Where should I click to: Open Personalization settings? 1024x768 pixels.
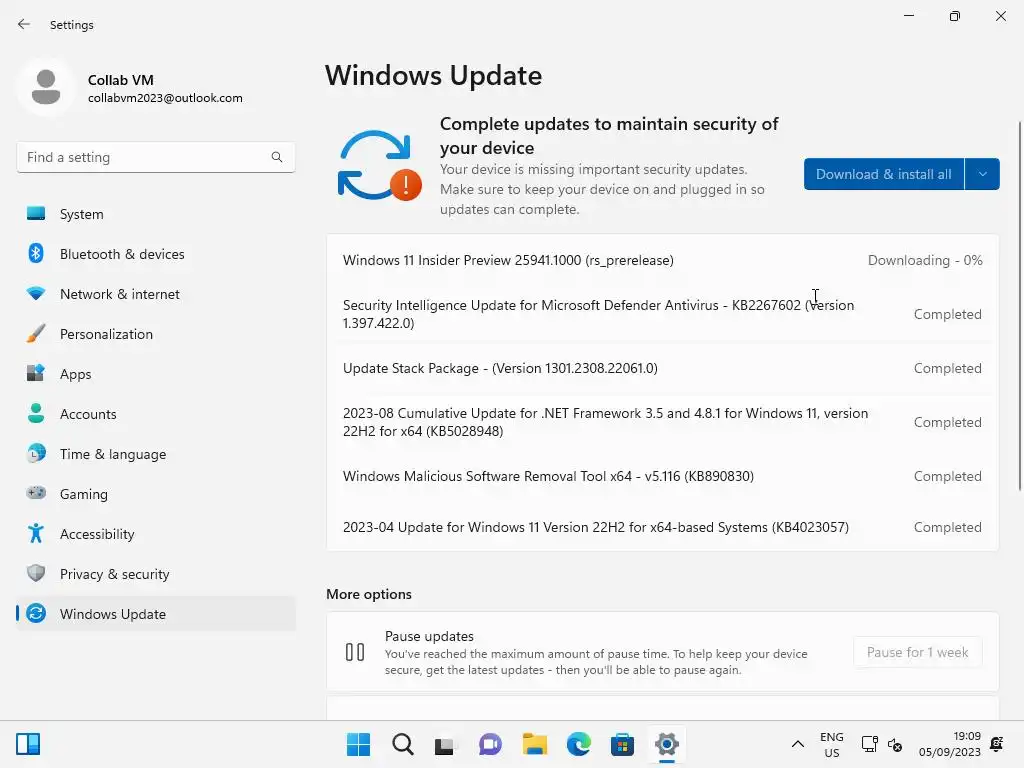(x=155, y=334)
